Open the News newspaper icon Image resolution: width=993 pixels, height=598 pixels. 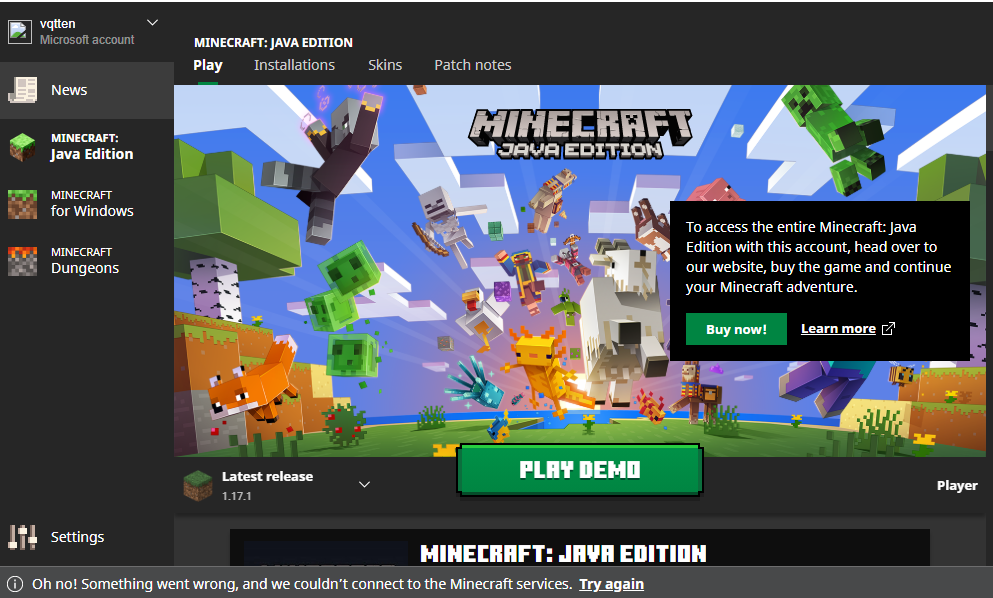(23, 90)
